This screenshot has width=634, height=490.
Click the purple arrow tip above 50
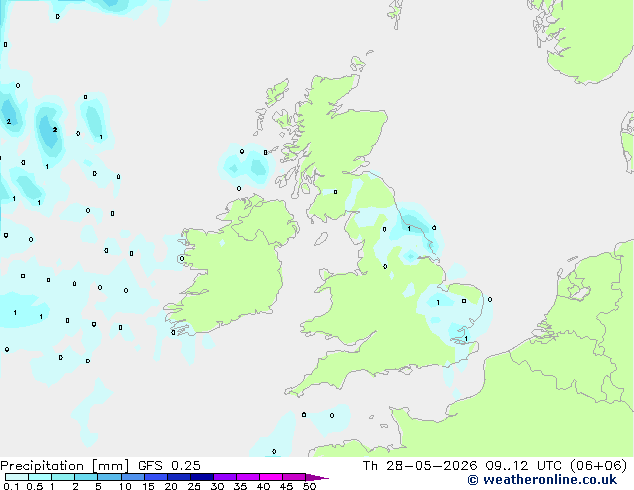point(317,478)
